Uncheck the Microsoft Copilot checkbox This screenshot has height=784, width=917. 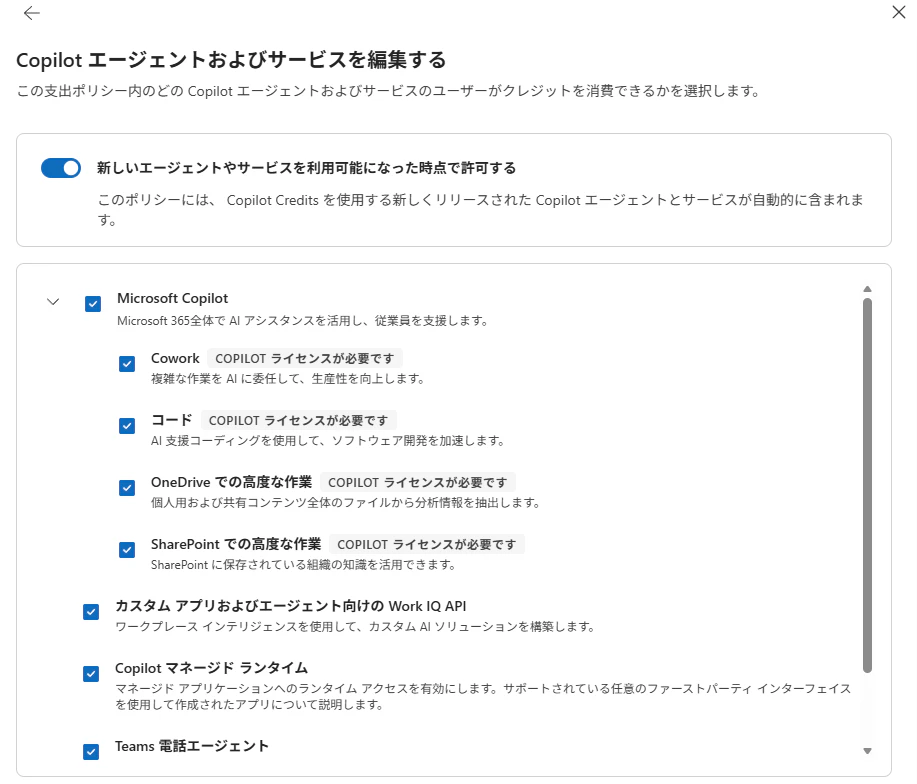pyautogui.click(x=93, y=304)
